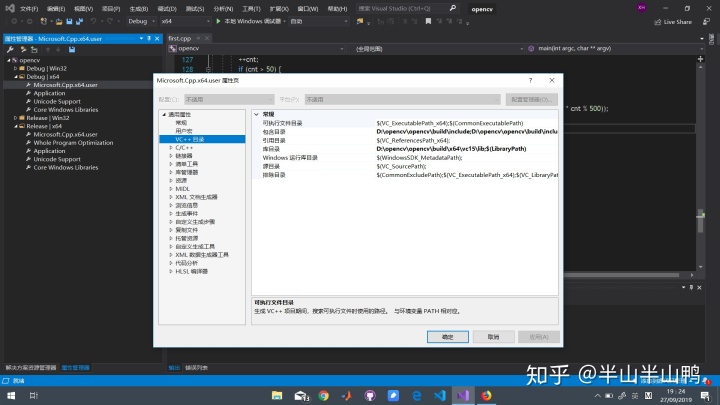Click the bookmark icon in the toolbar
720x405 pixels.
(x=428, y=21)
